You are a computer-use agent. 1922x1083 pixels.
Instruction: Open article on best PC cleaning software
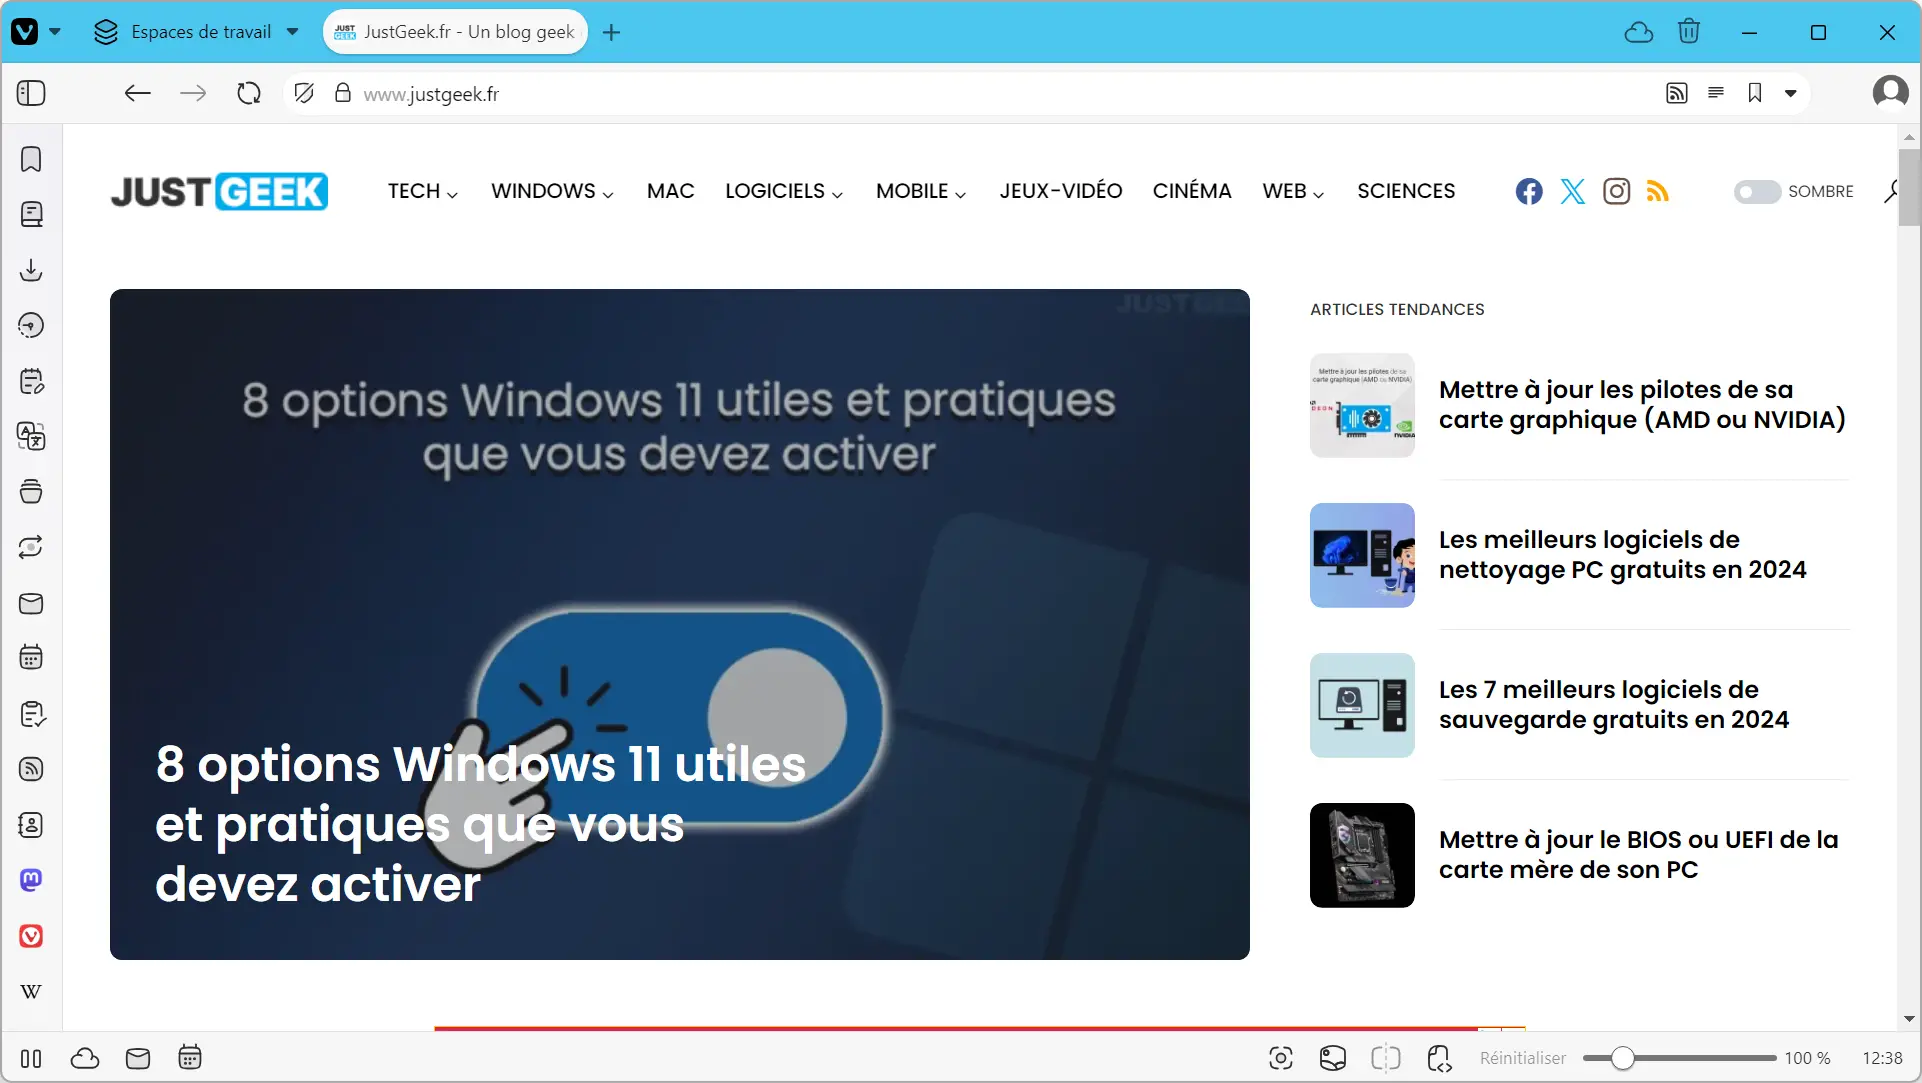pyautogui.click(x=1622, y=554)
